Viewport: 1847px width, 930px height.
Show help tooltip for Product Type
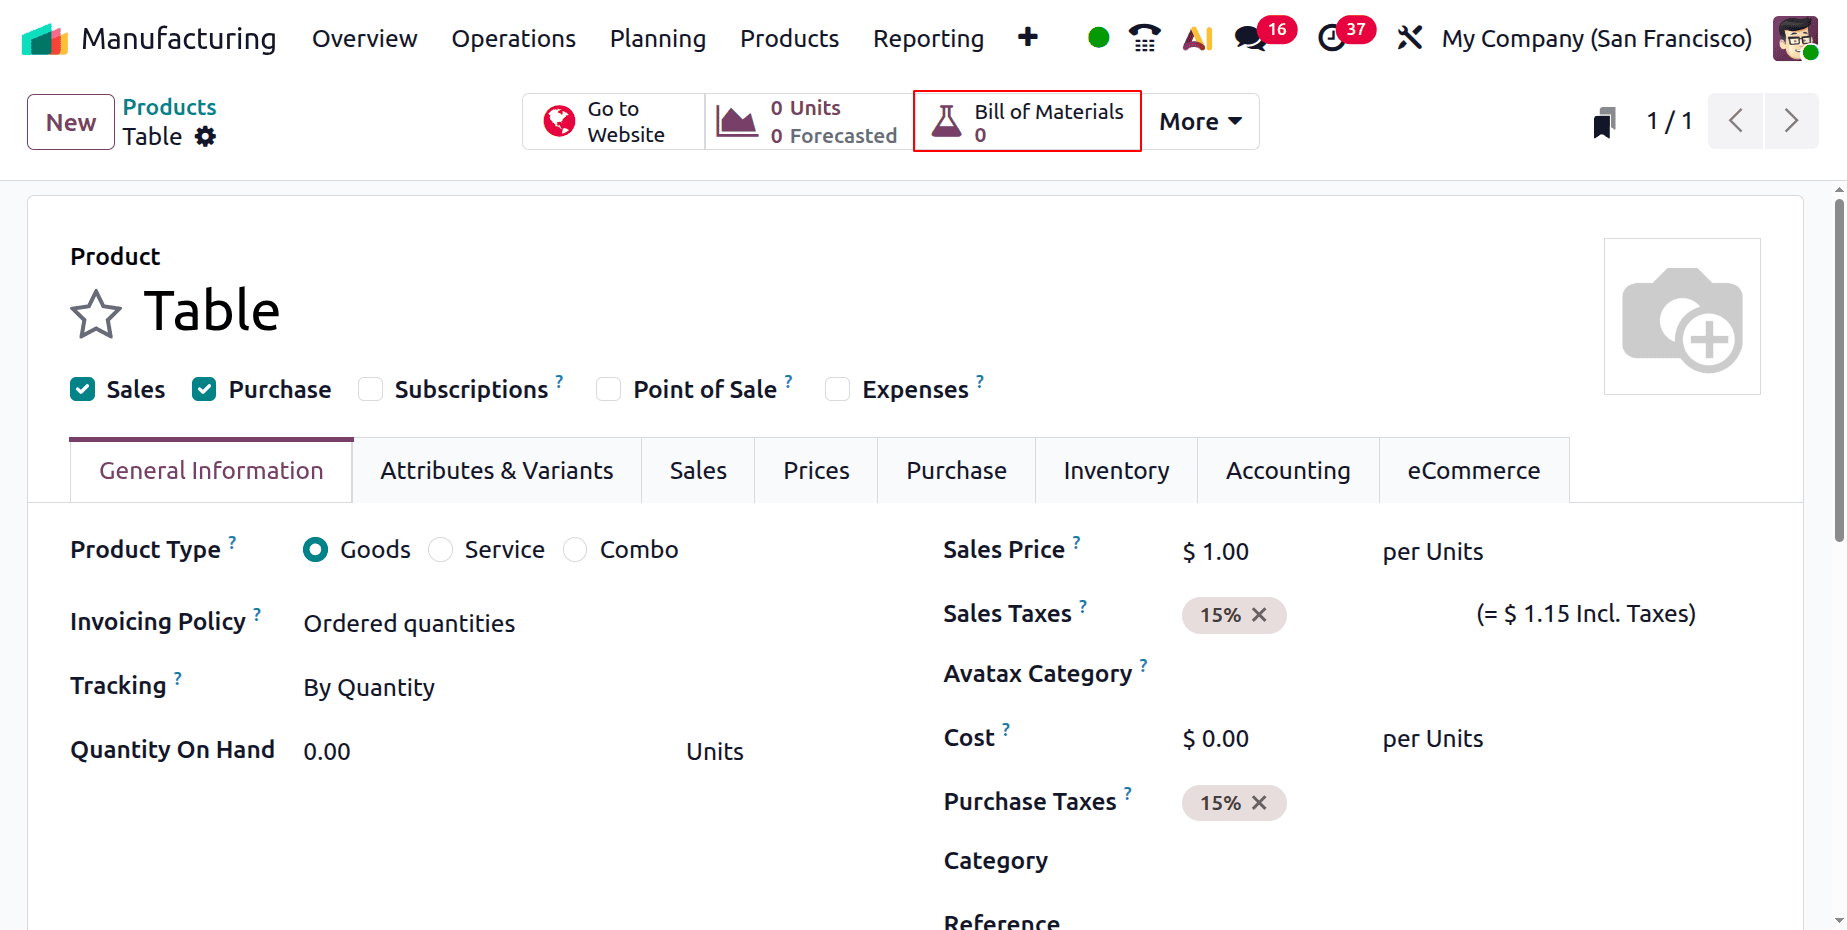pyautogui.click(x=232, y=541)
